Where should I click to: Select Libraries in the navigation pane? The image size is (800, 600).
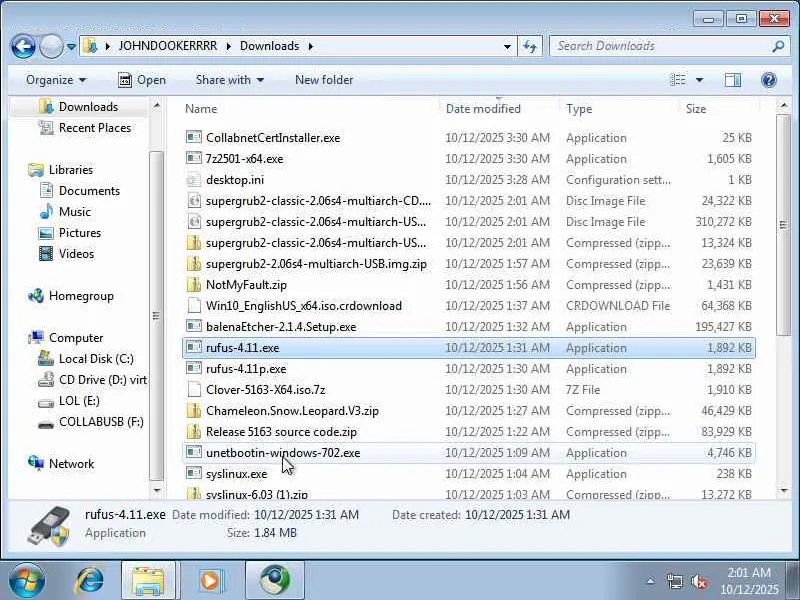(x=71, y=170)
